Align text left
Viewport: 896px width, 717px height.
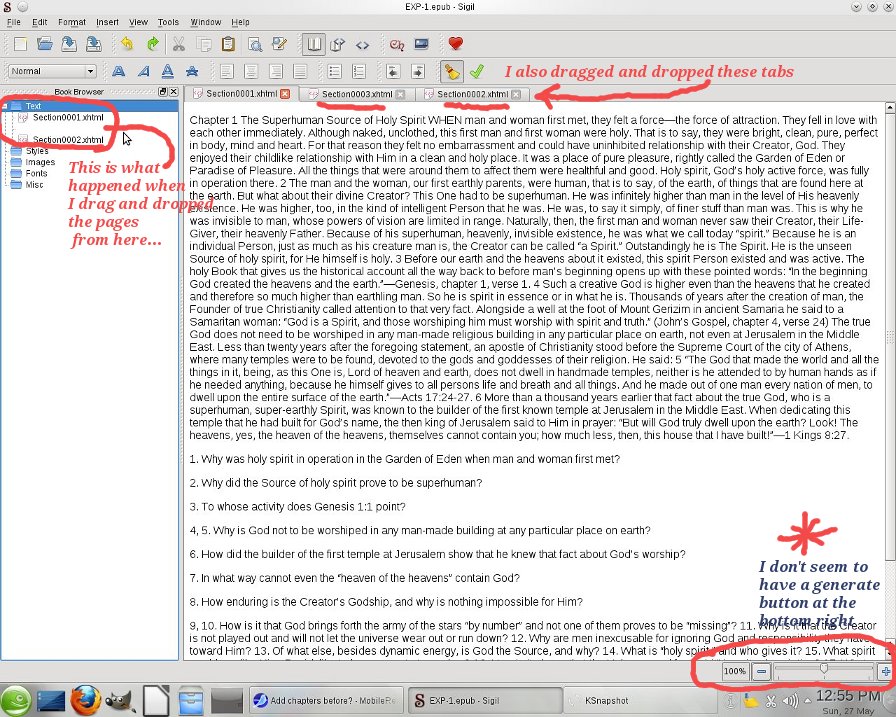pyautogui.click(x=226, y=71)
